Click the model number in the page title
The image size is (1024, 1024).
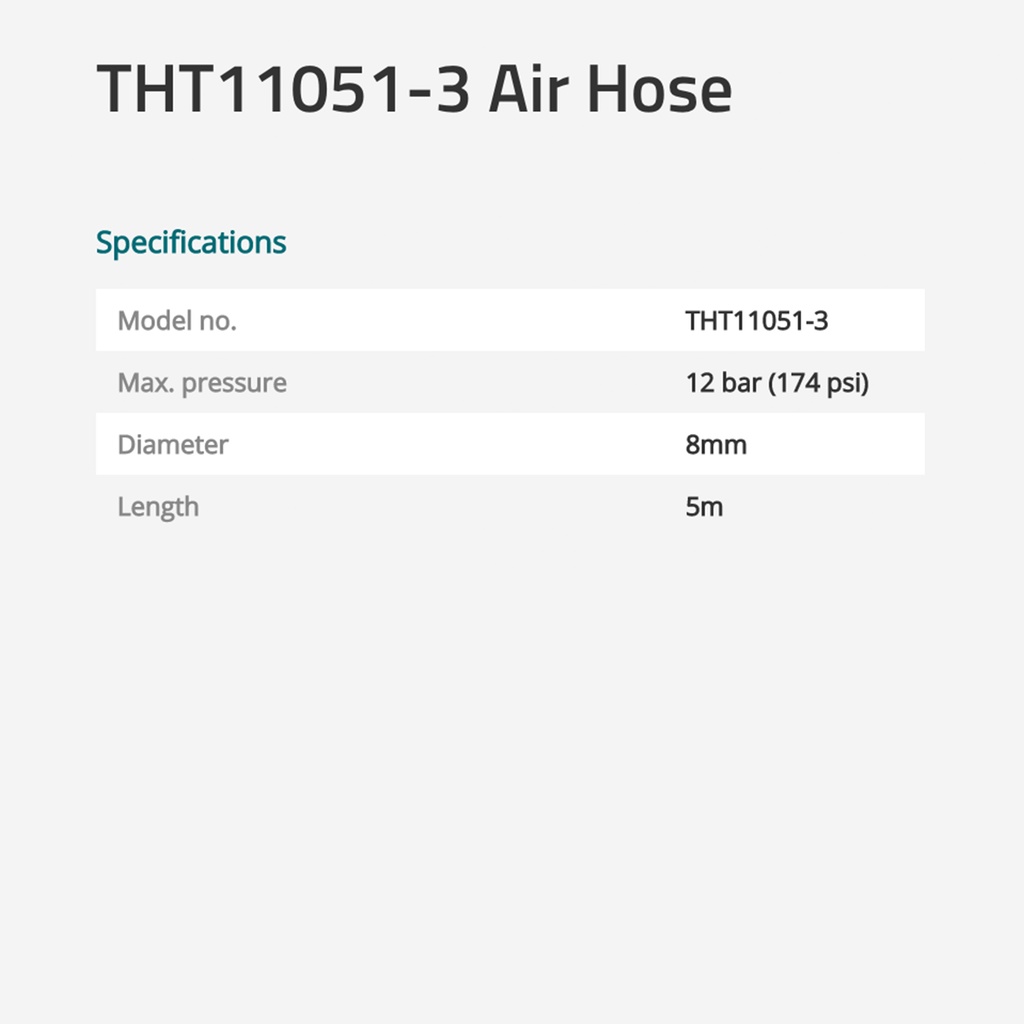tap(283, 88)
